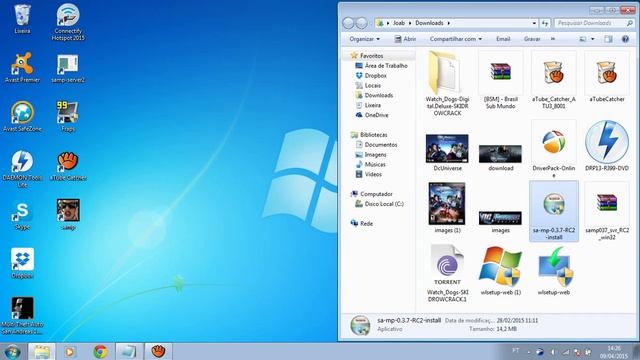Click the Pesquisar Downloads search box
The image size is (640, 360).
[594, 23]
